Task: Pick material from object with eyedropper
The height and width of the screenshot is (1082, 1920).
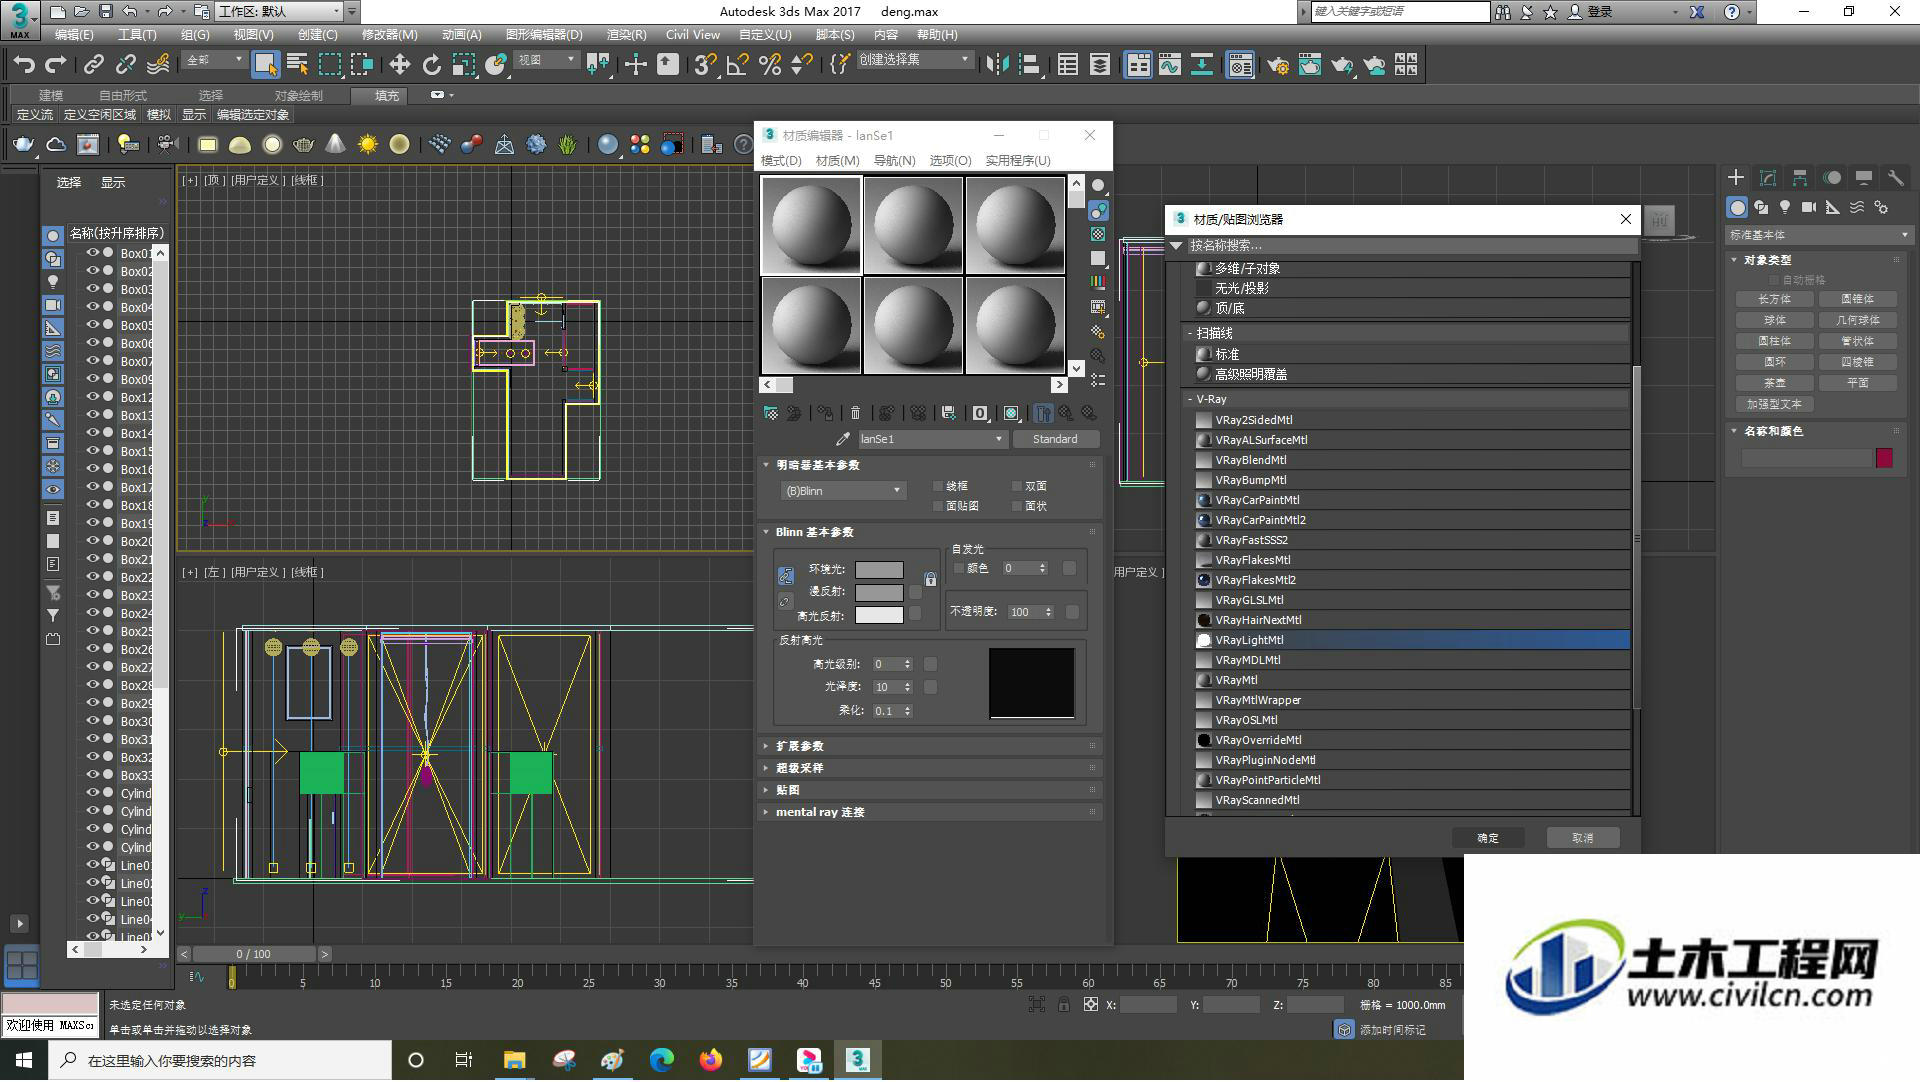Action: (843, 439)
